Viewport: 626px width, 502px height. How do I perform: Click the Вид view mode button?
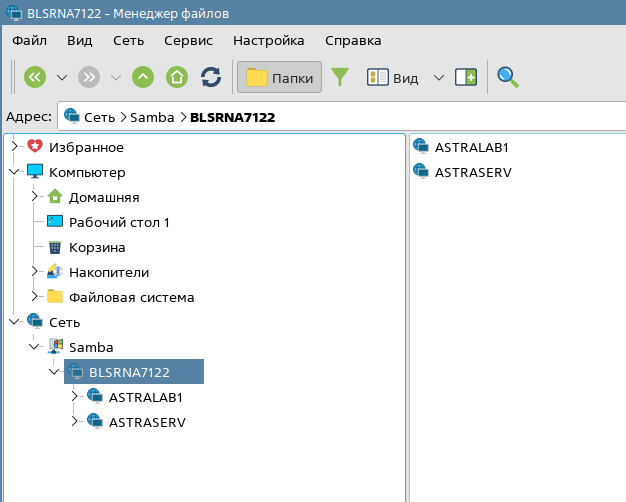click(392, 77)
